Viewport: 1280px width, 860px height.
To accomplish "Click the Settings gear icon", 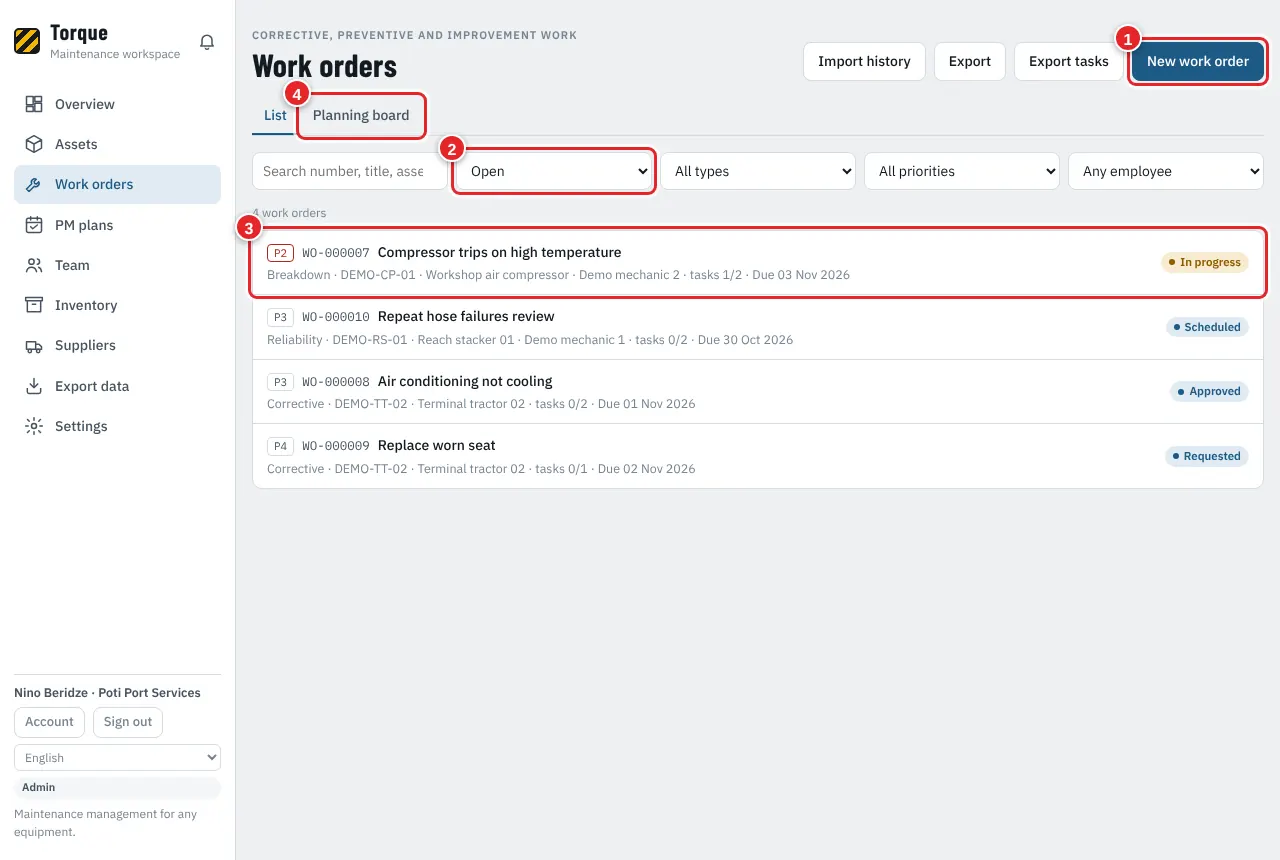I will pyautogui.click(x=34, y=426).
